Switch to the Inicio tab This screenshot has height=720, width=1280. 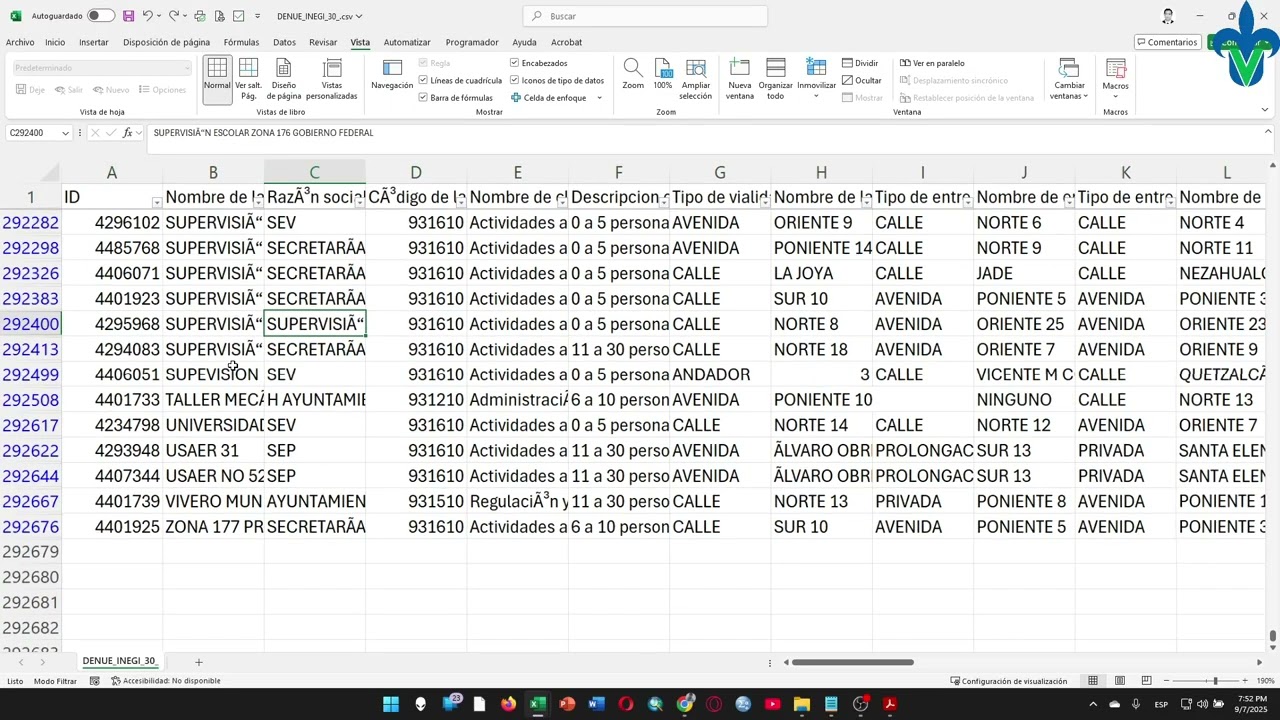(x=55, y=42)
